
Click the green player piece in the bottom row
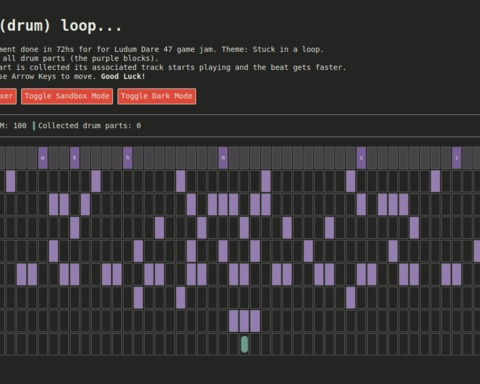(x=244, y=344)
